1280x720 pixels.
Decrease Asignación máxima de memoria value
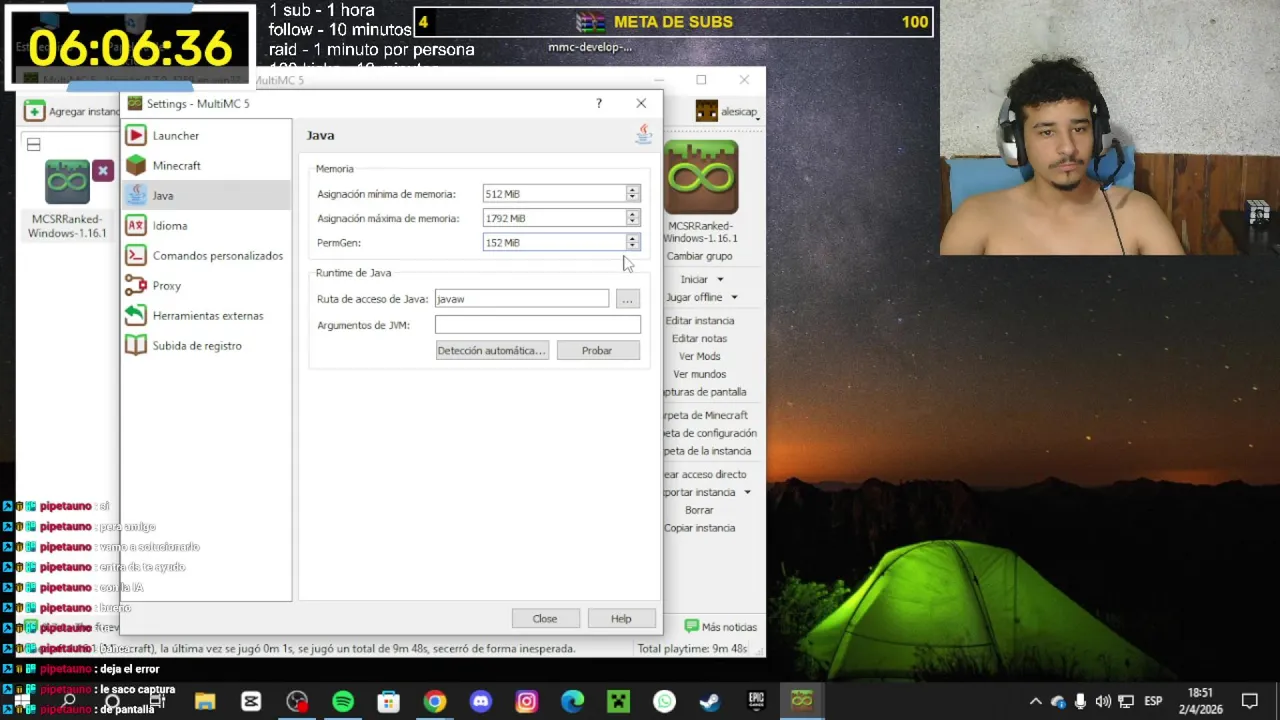click(632, 222)
